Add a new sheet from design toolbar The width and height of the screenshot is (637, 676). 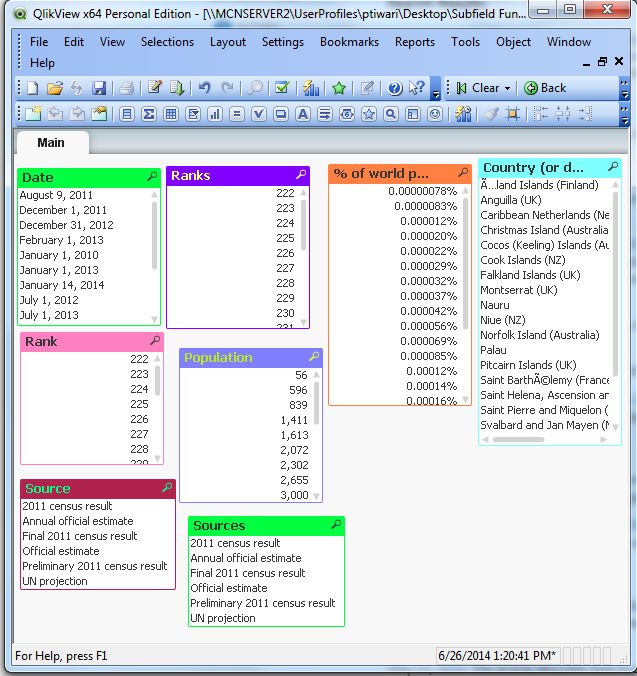(x=33, y=114)
